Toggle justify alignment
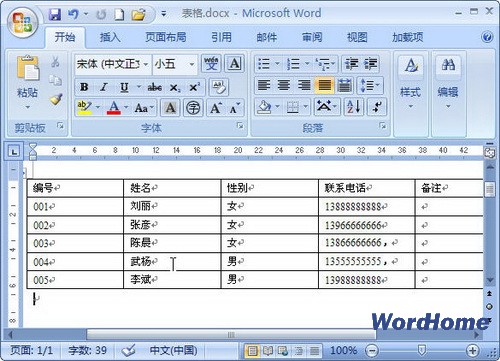This screenshot has height=361, width=500. (324, 85)
